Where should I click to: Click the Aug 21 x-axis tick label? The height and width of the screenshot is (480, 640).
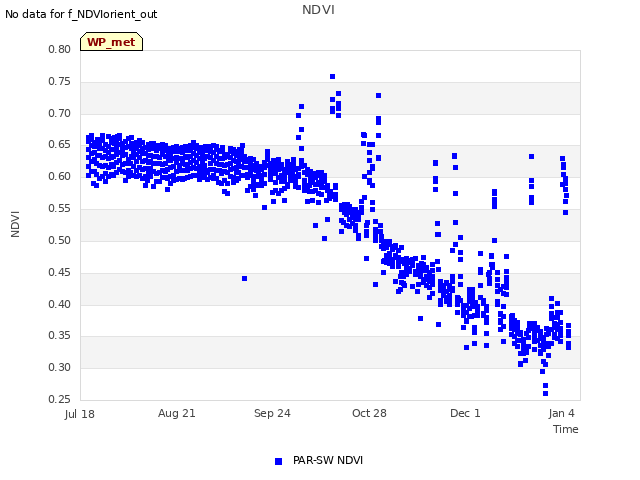(x=177, y=413)
